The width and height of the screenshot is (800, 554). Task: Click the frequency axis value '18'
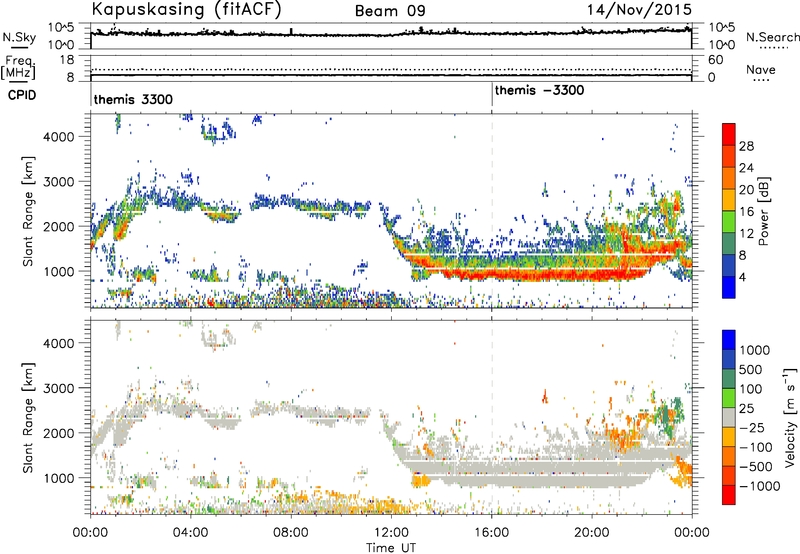pos(67,60)
